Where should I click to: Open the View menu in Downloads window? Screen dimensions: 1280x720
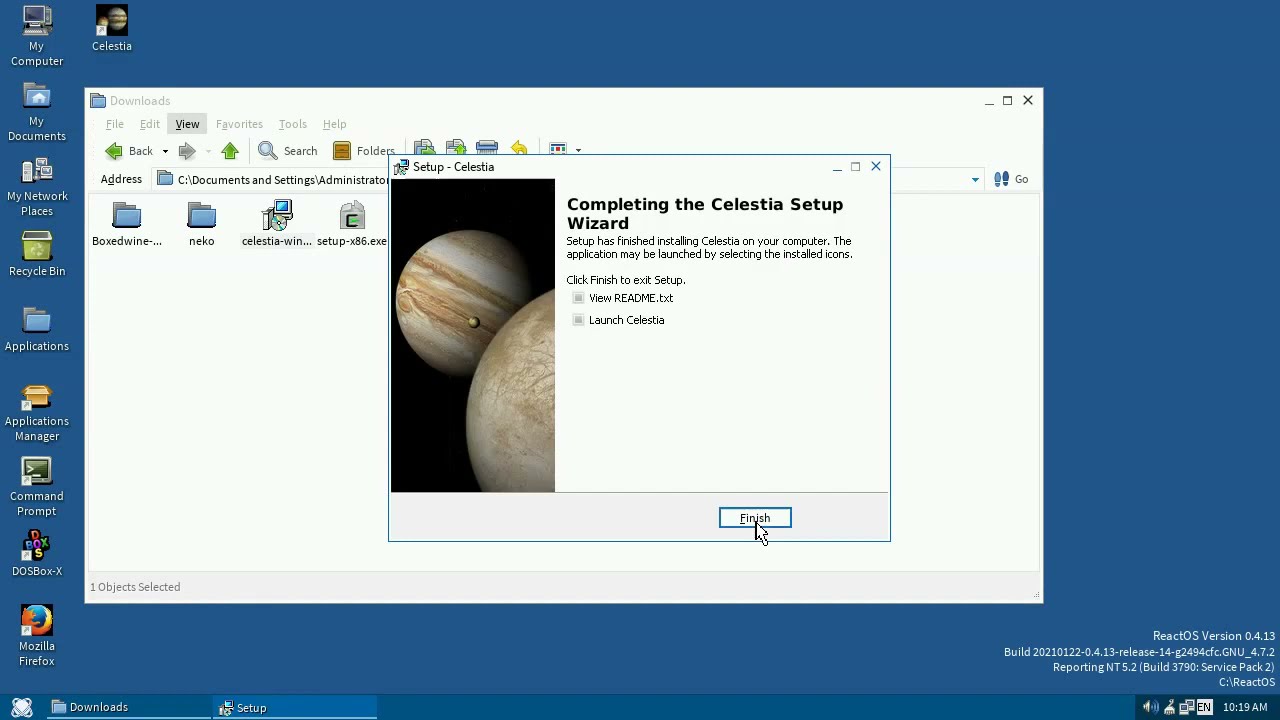(187, 124)
